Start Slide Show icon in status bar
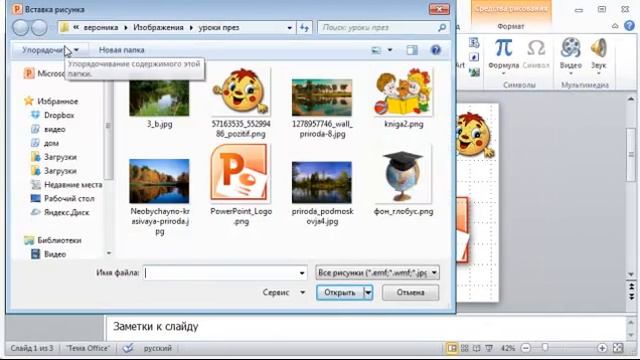 [x=489, y=348]
